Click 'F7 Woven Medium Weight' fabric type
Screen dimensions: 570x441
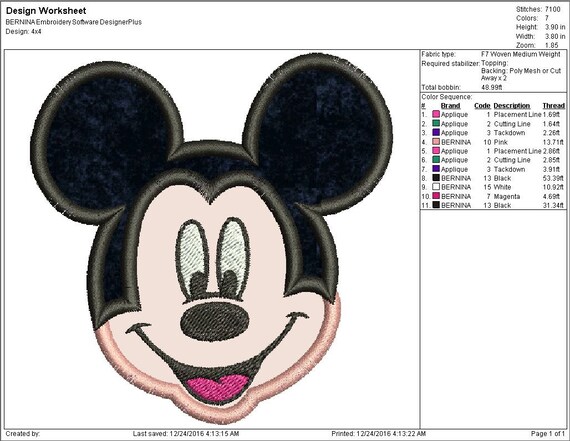point(521,54)
